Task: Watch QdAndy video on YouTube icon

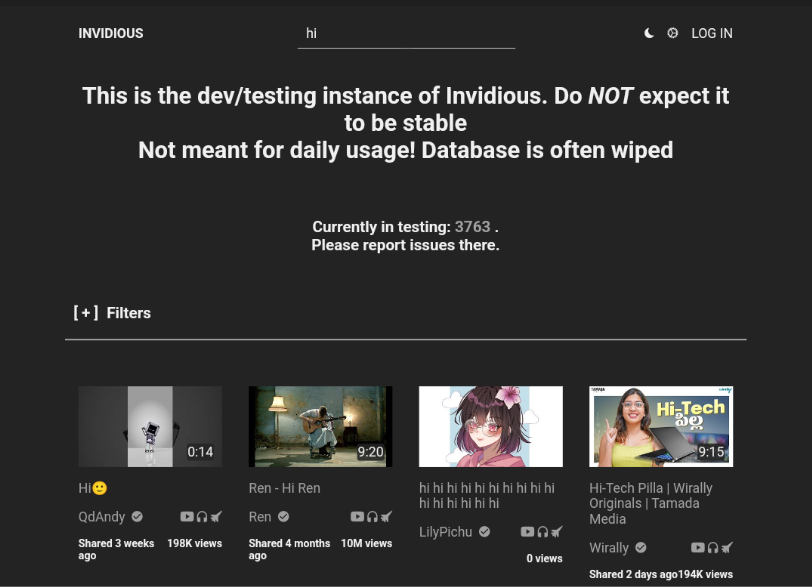Action: coord(186,517)
